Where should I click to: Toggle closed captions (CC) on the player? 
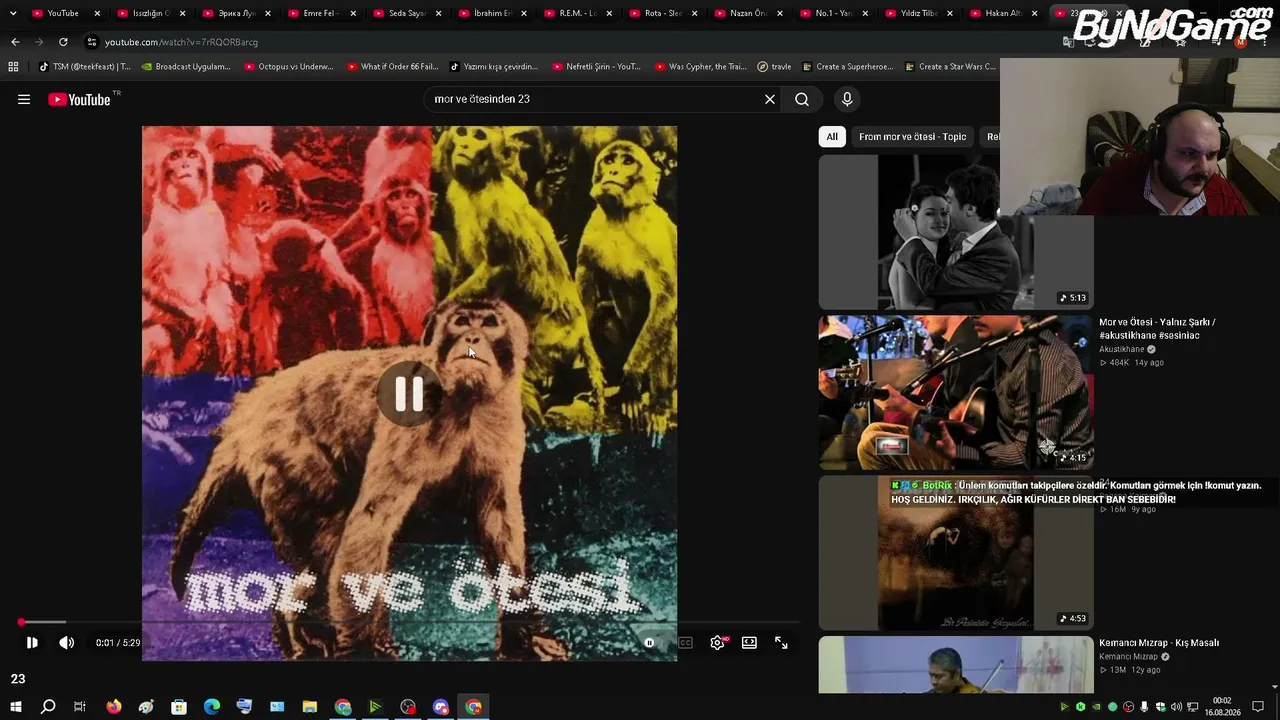tap(685, 643)
